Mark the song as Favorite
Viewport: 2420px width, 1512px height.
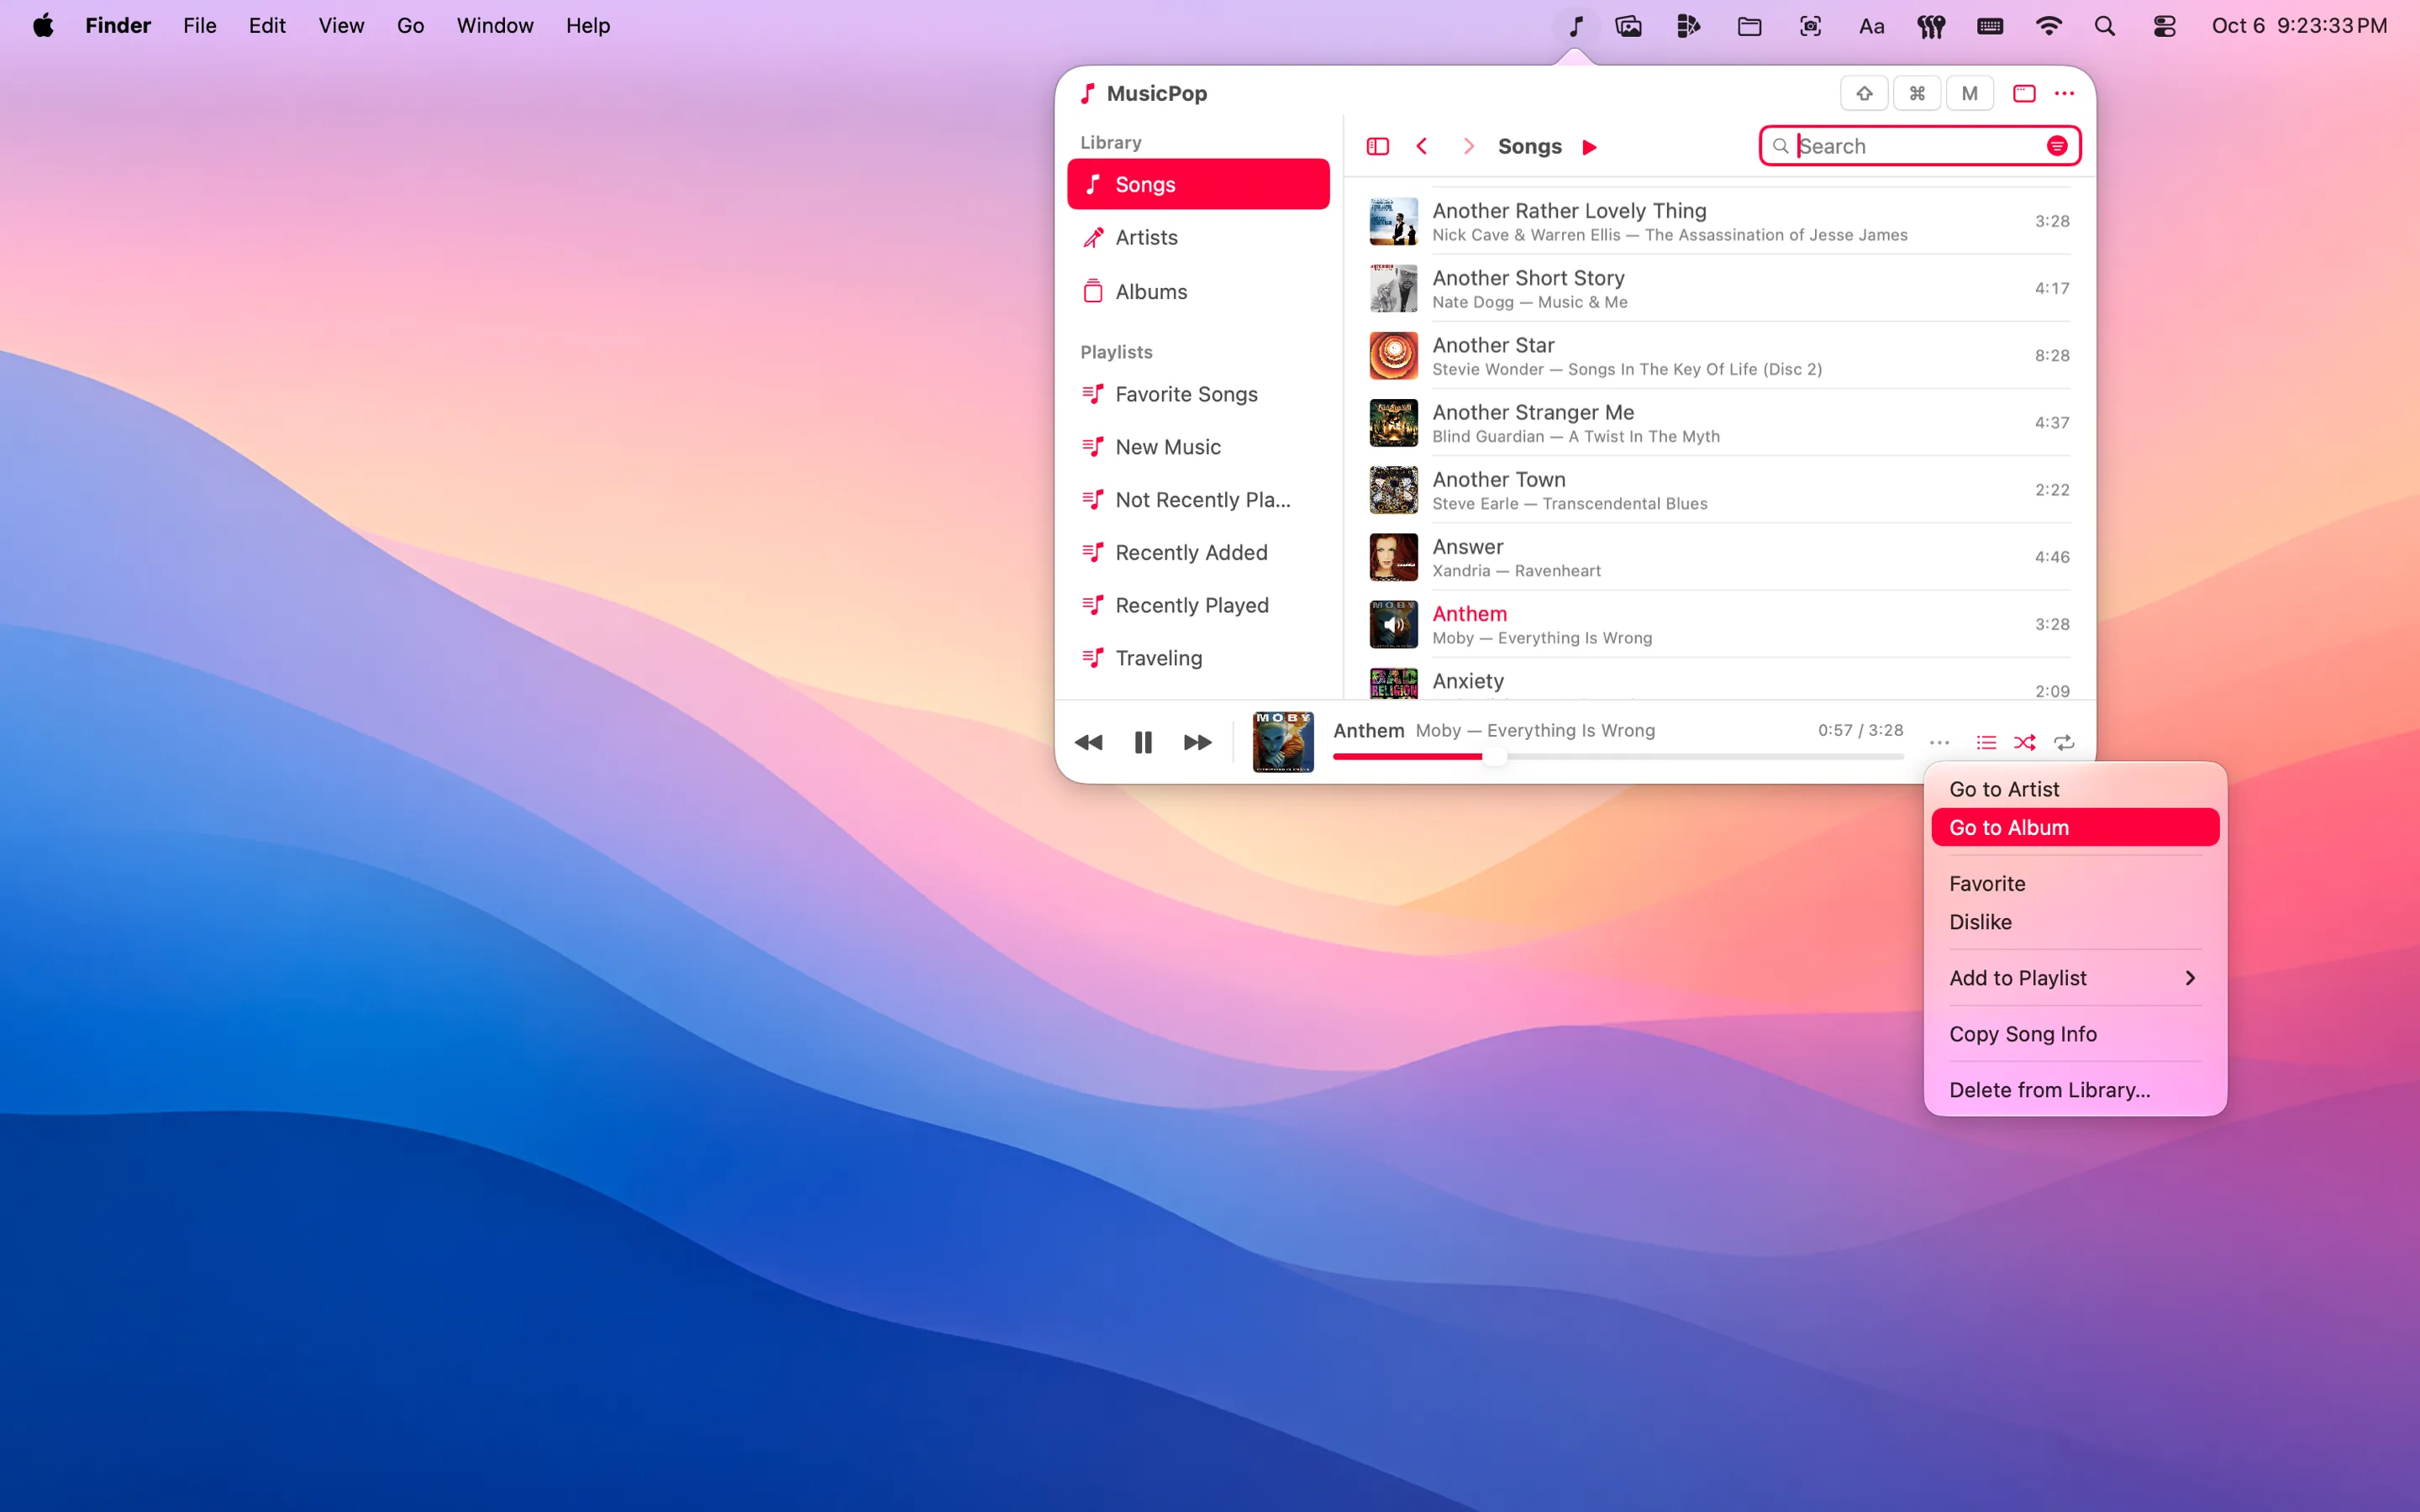coord(2075,883)
